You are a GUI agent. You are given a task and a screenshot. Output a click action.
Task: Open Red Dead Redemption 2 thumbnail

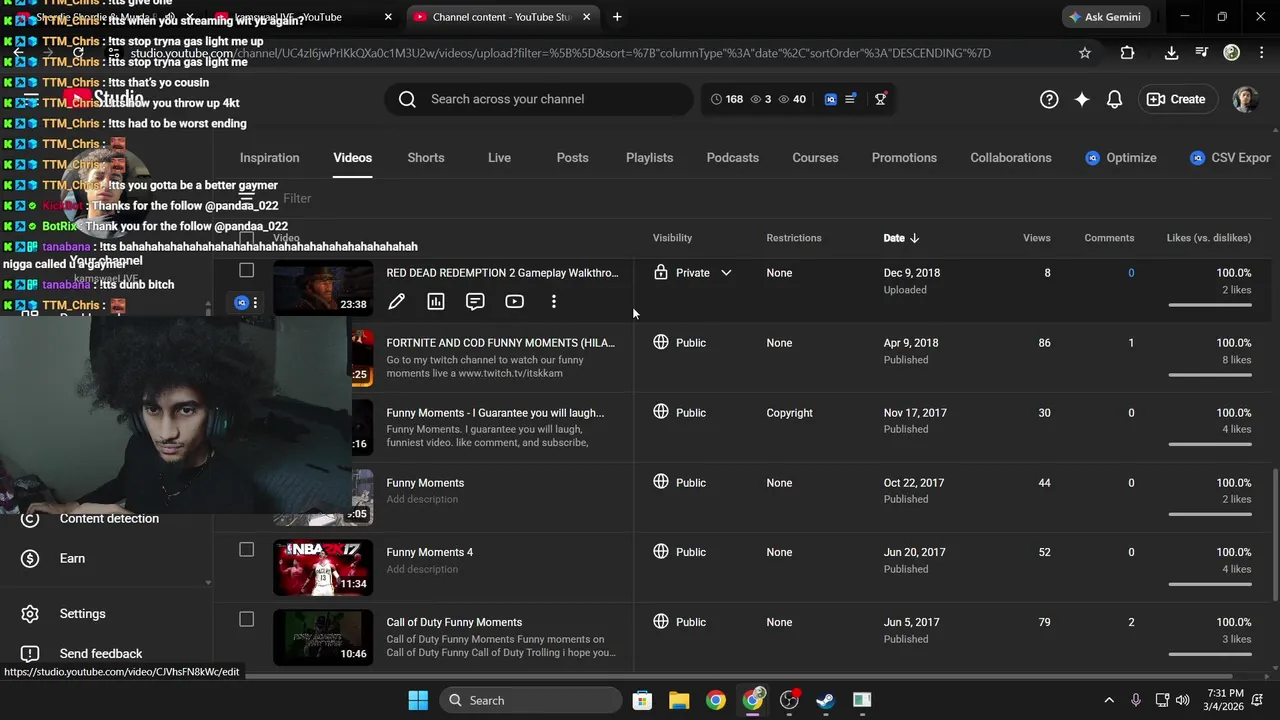click(323, 288)
